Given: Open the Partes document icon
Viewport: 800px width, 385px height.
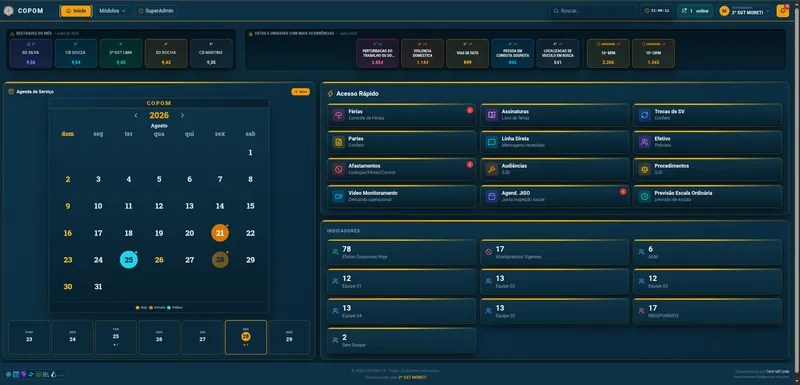Looking at the screenshot, I should [x=338, y=142].
